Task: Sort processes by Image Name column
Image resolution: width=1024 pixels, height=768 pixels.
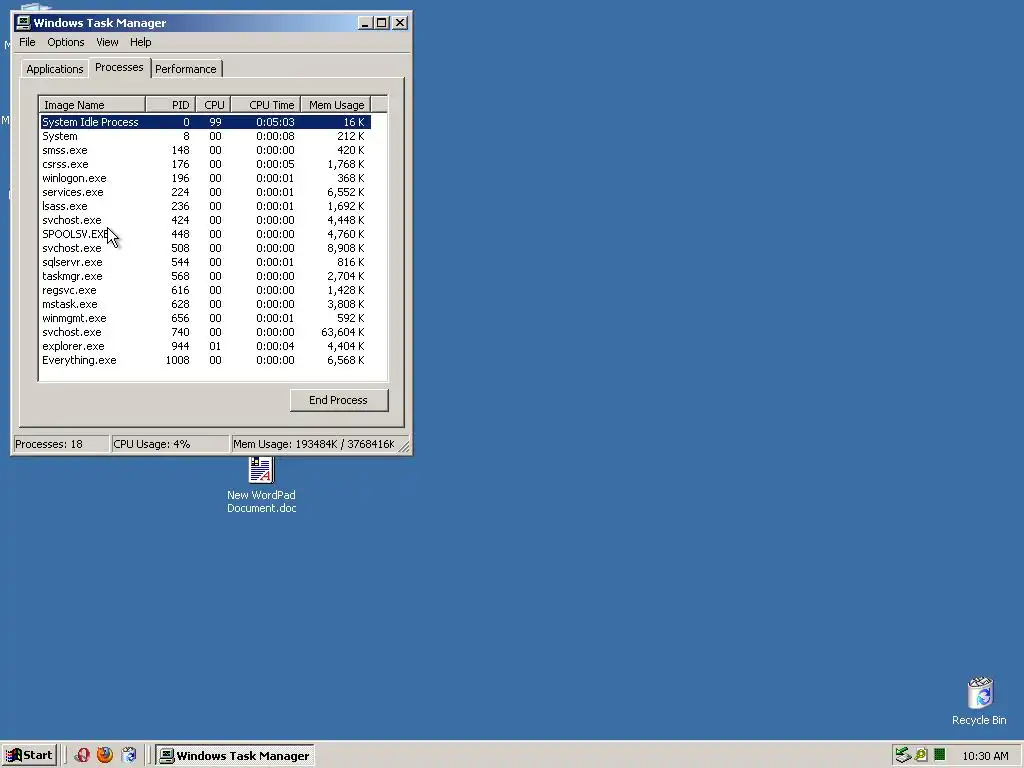Action: 92,104
